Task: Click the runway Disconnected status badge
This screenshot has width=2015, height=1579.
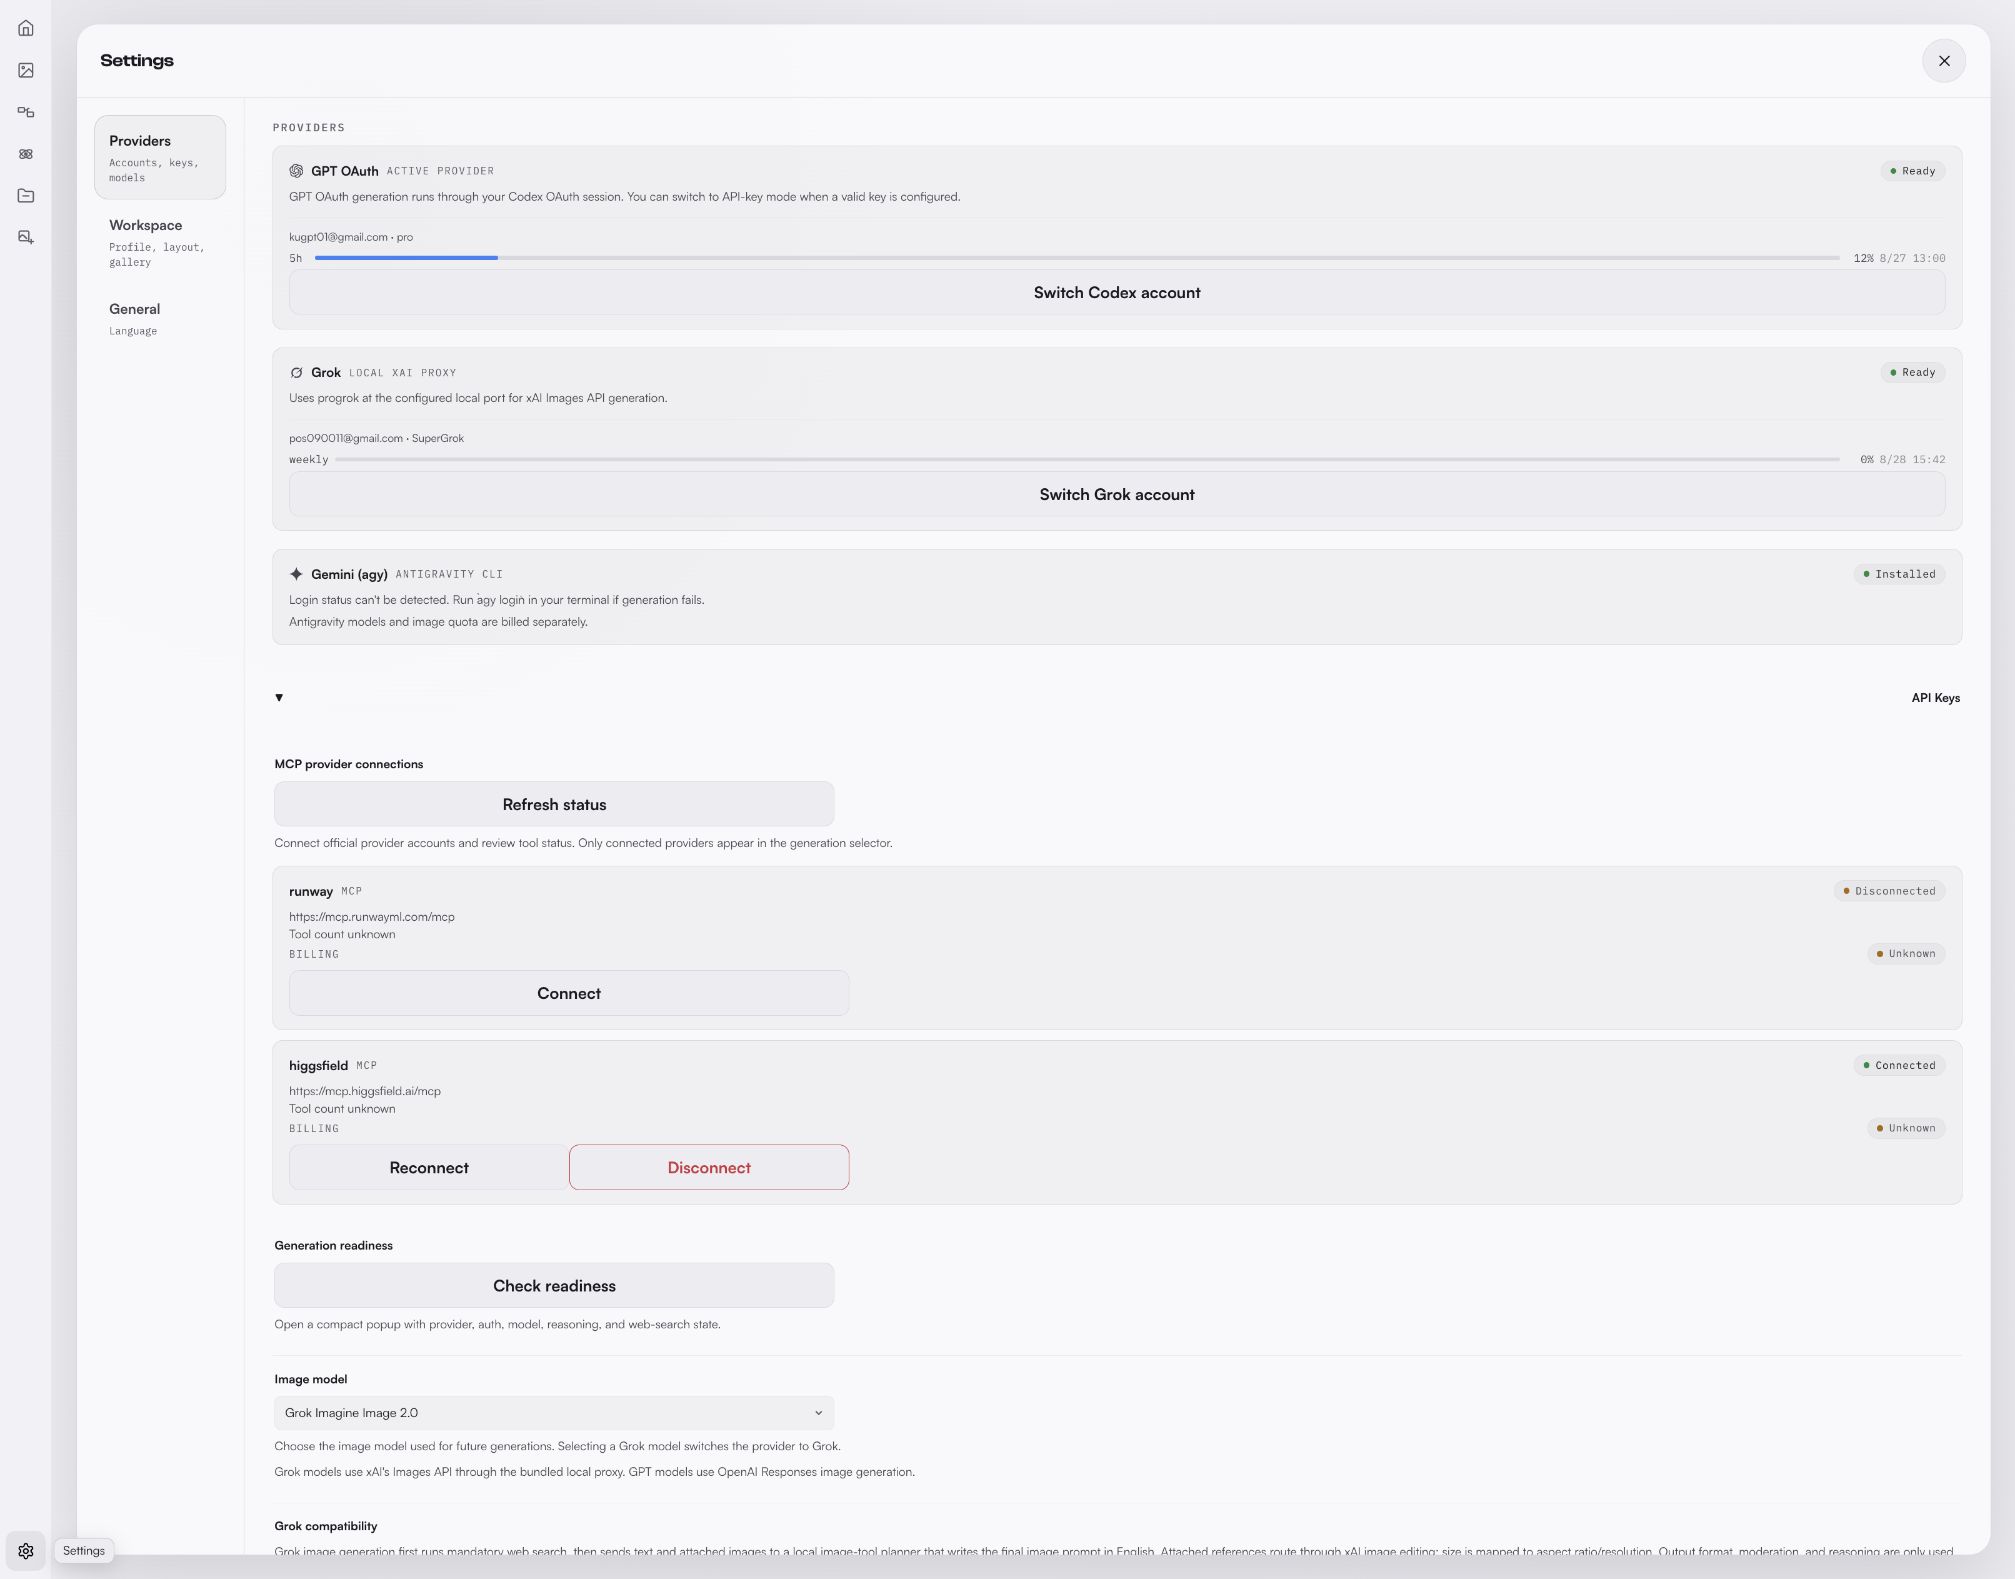Action: click(1889, 891)
